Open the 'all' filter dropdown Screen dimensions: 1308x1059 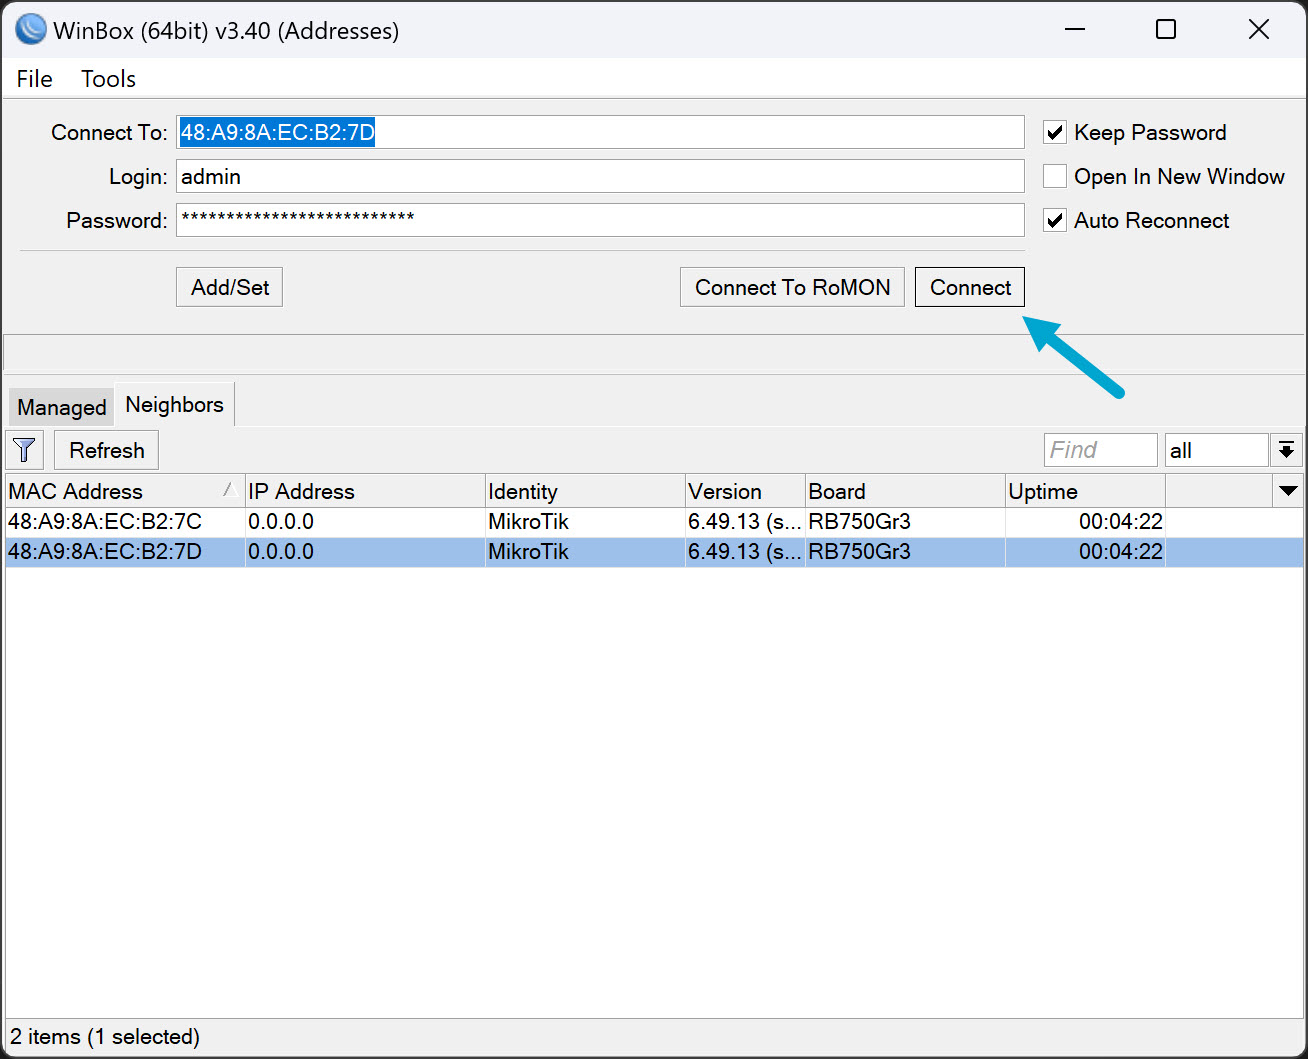click(1216, 450)
